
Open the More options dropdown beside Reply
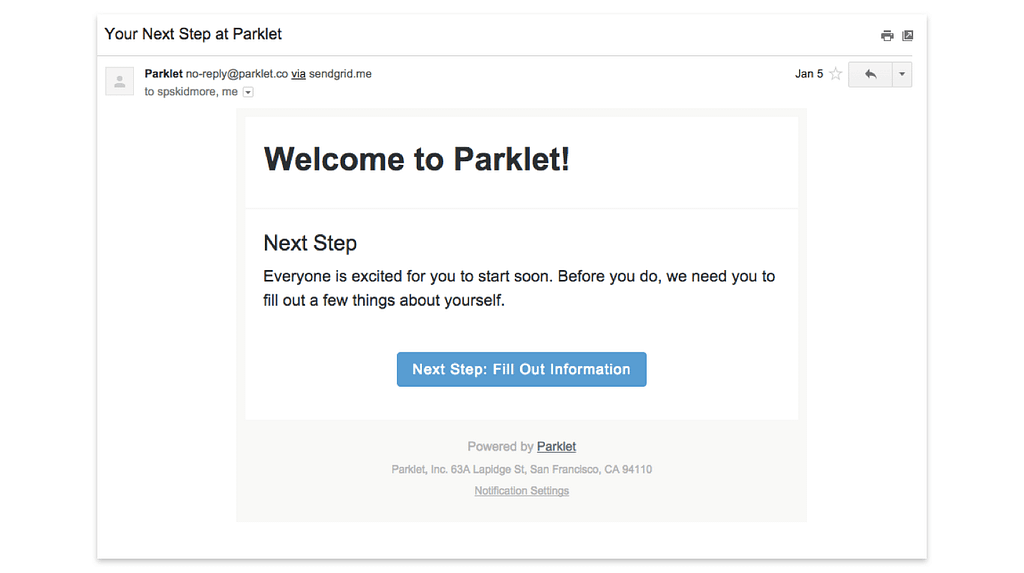click(902, 74)
